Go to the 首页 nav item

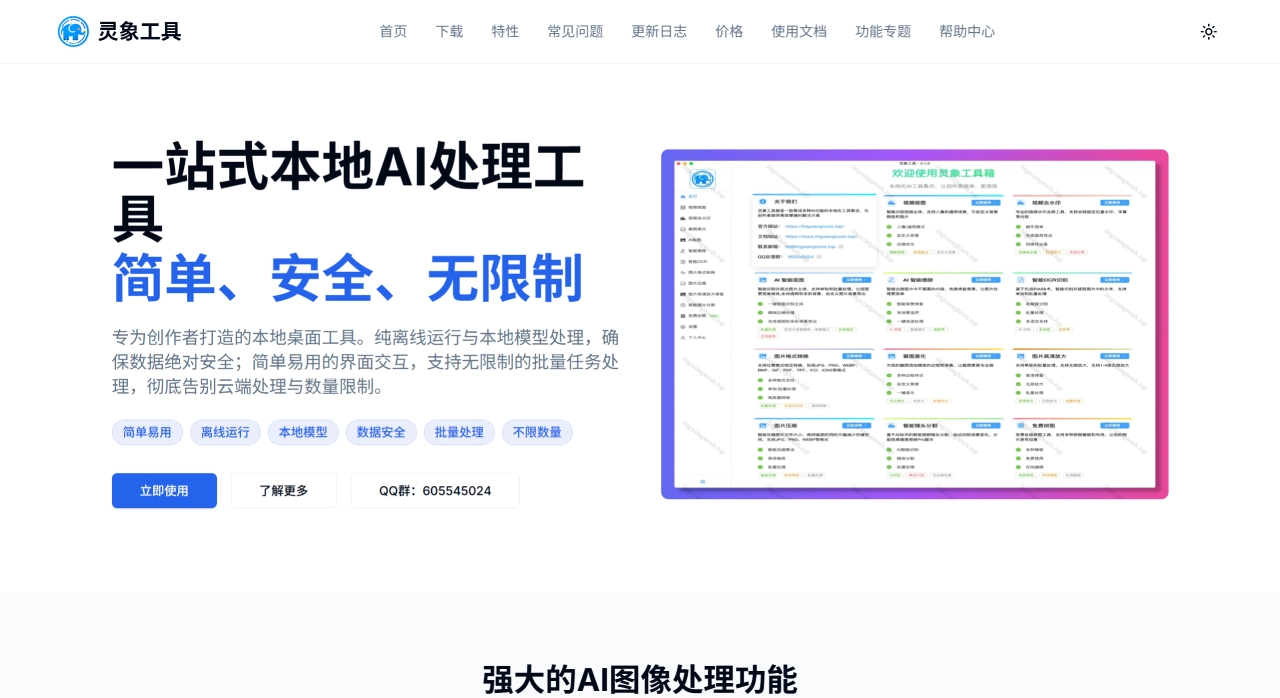tap(393, 31)
